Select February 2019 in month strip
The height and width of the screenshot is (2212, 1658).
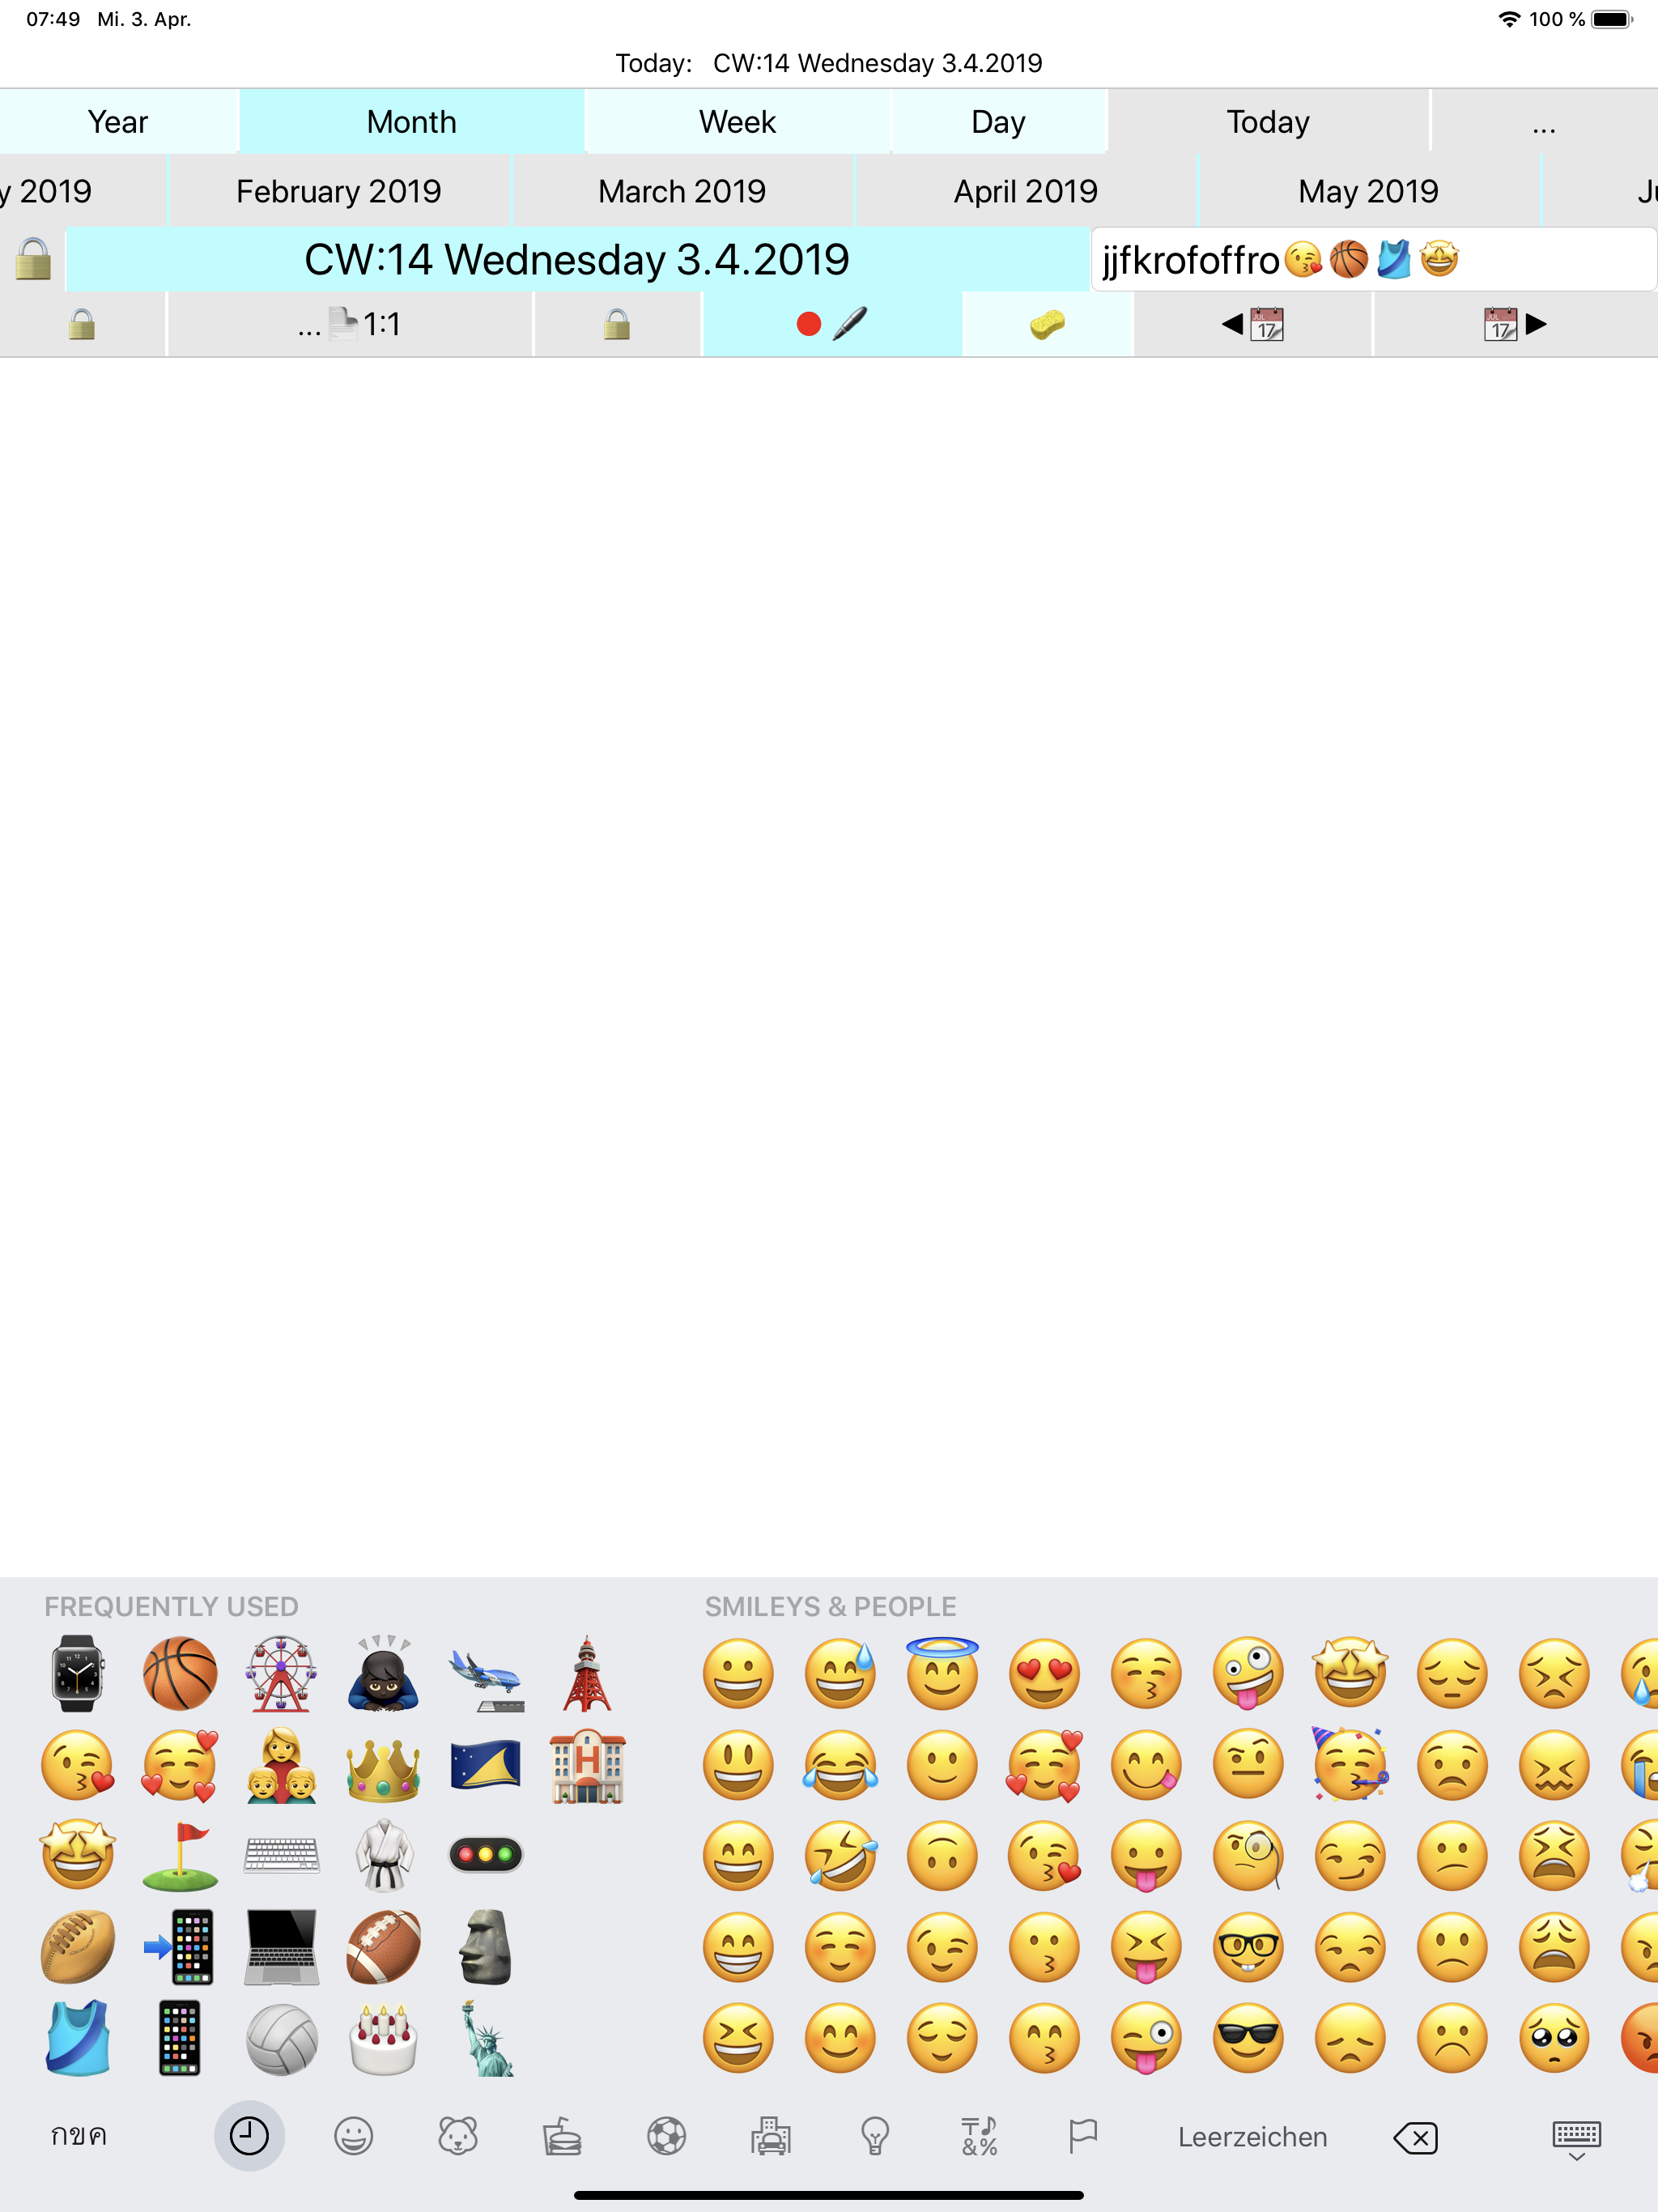coord(339,191)
